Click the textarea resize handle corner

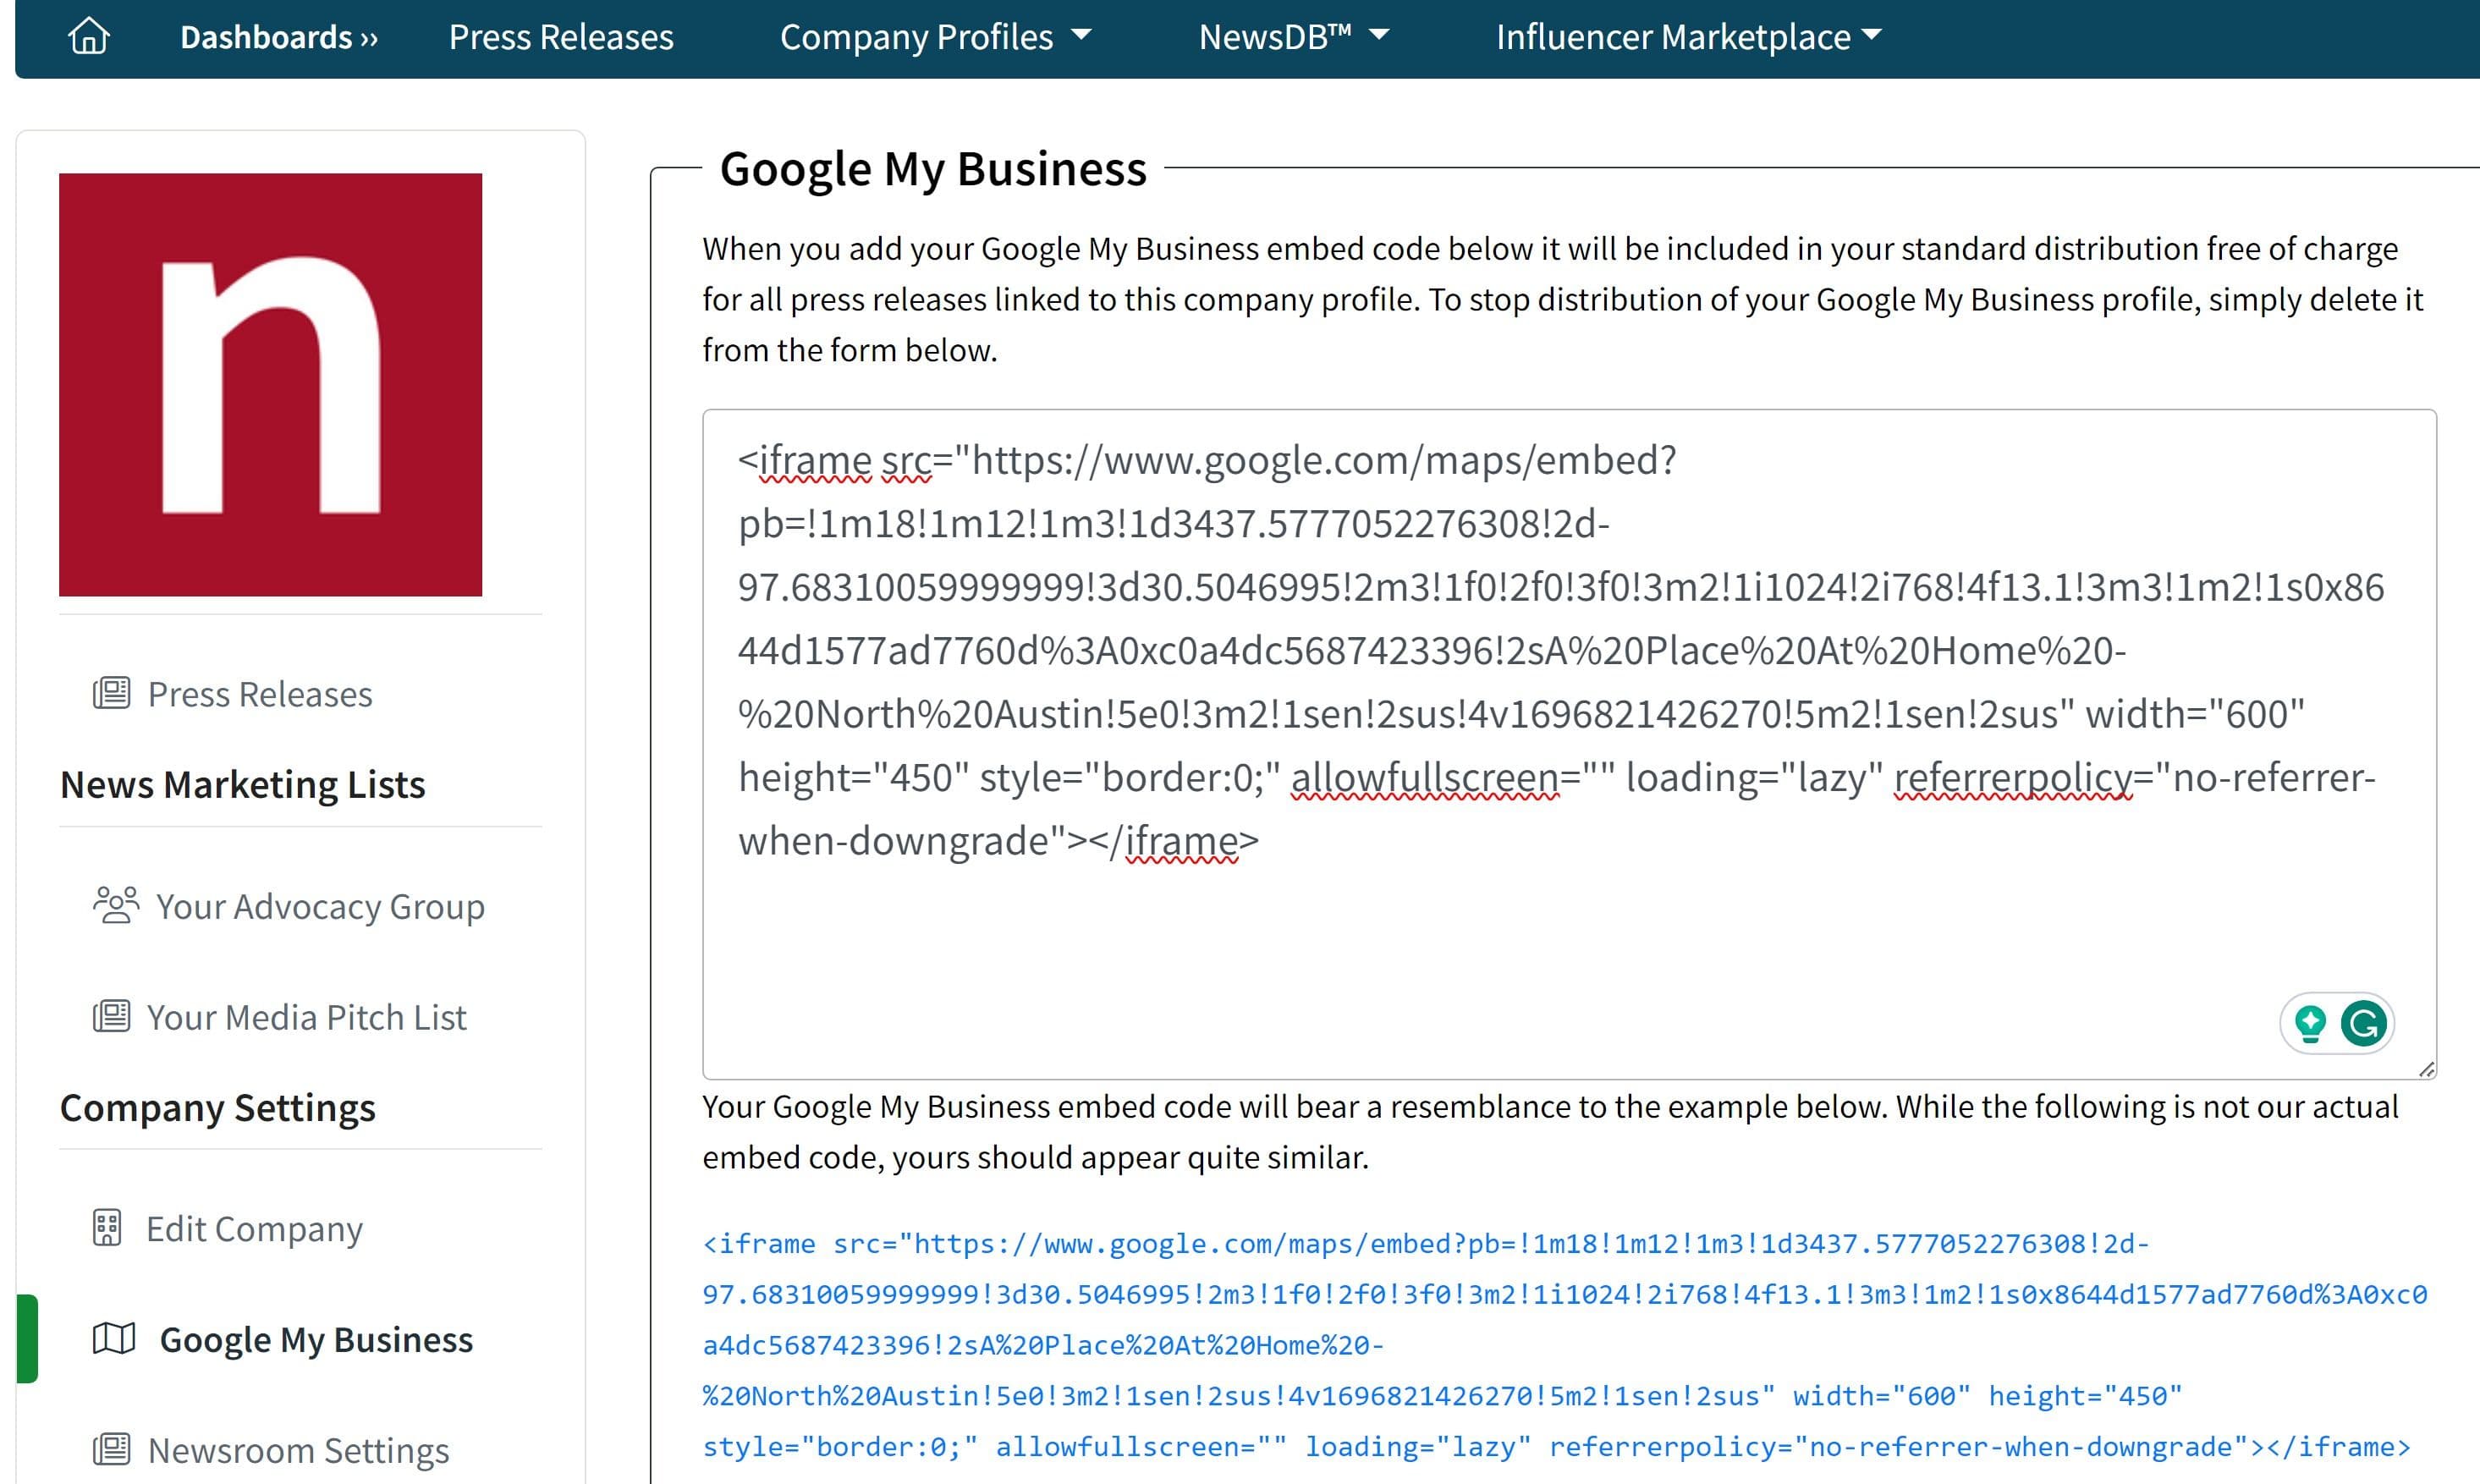pos(2426,1069)
